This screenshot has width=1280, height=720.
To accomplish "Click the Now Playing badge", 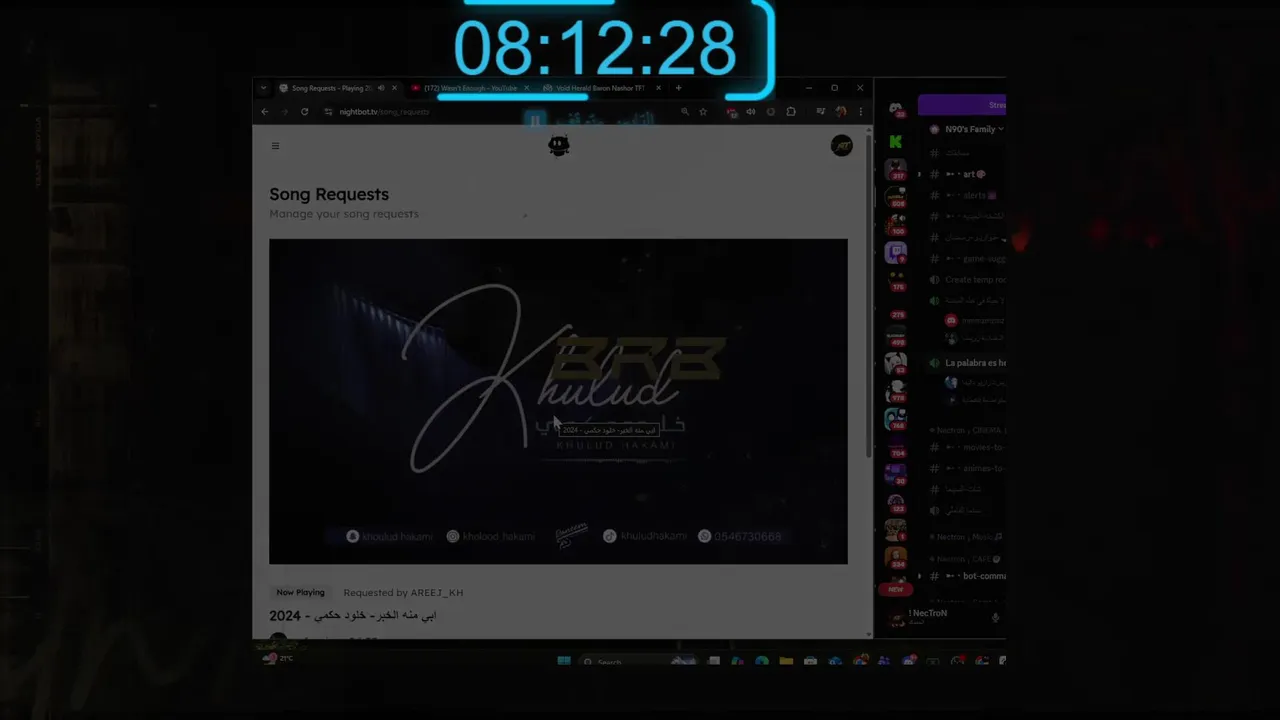I will pyautogui.click(x=300, y=592).
